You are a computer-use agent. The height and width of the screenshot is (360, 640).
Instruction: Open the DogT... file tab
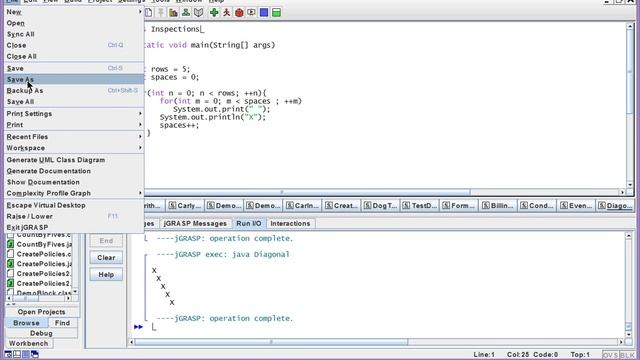380,205
